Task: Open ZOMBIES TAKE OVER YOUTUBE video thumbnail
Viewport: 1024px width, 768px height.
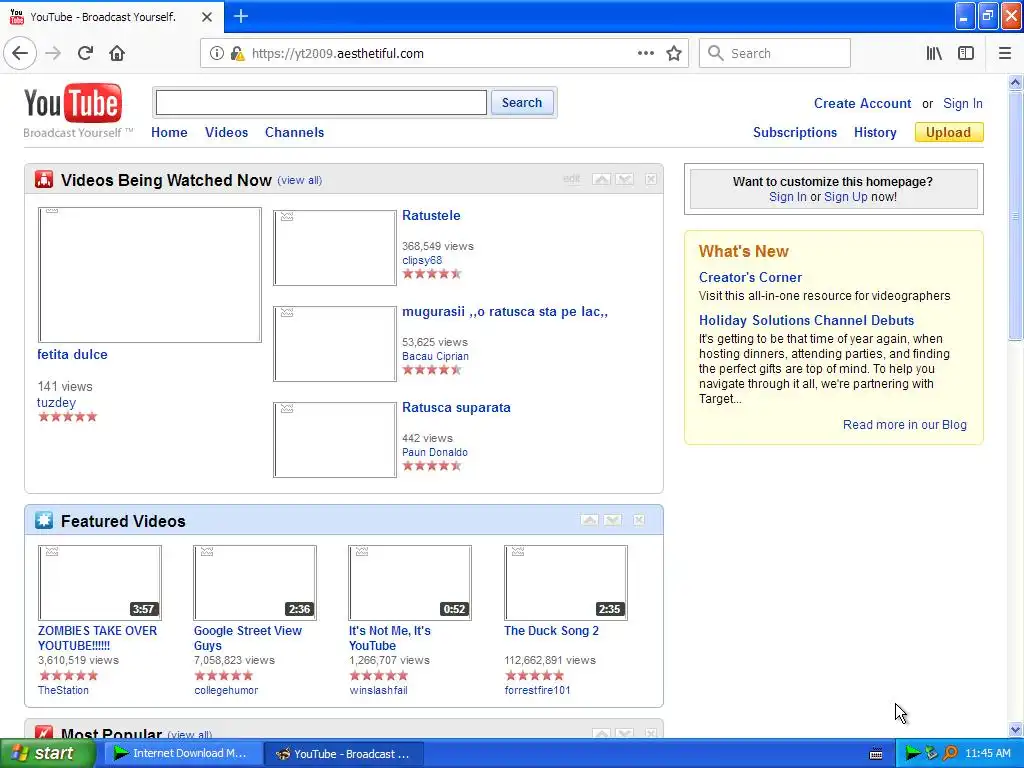Action: [x=100, y=583]
